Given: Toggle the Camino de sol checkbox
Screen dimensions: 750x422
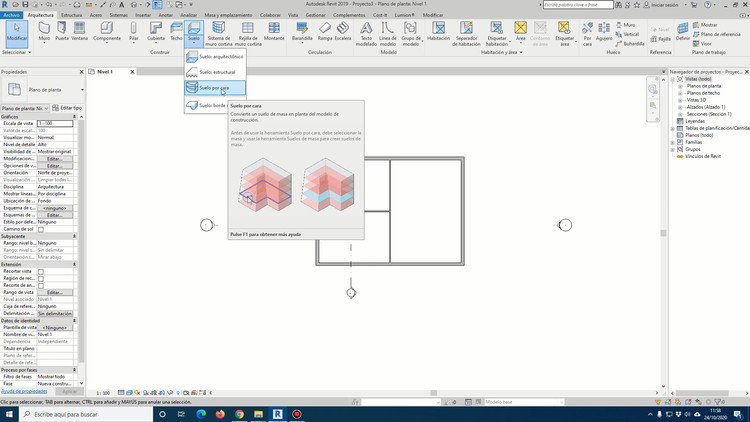Looking at the screenshot, I should coord(41,229).
